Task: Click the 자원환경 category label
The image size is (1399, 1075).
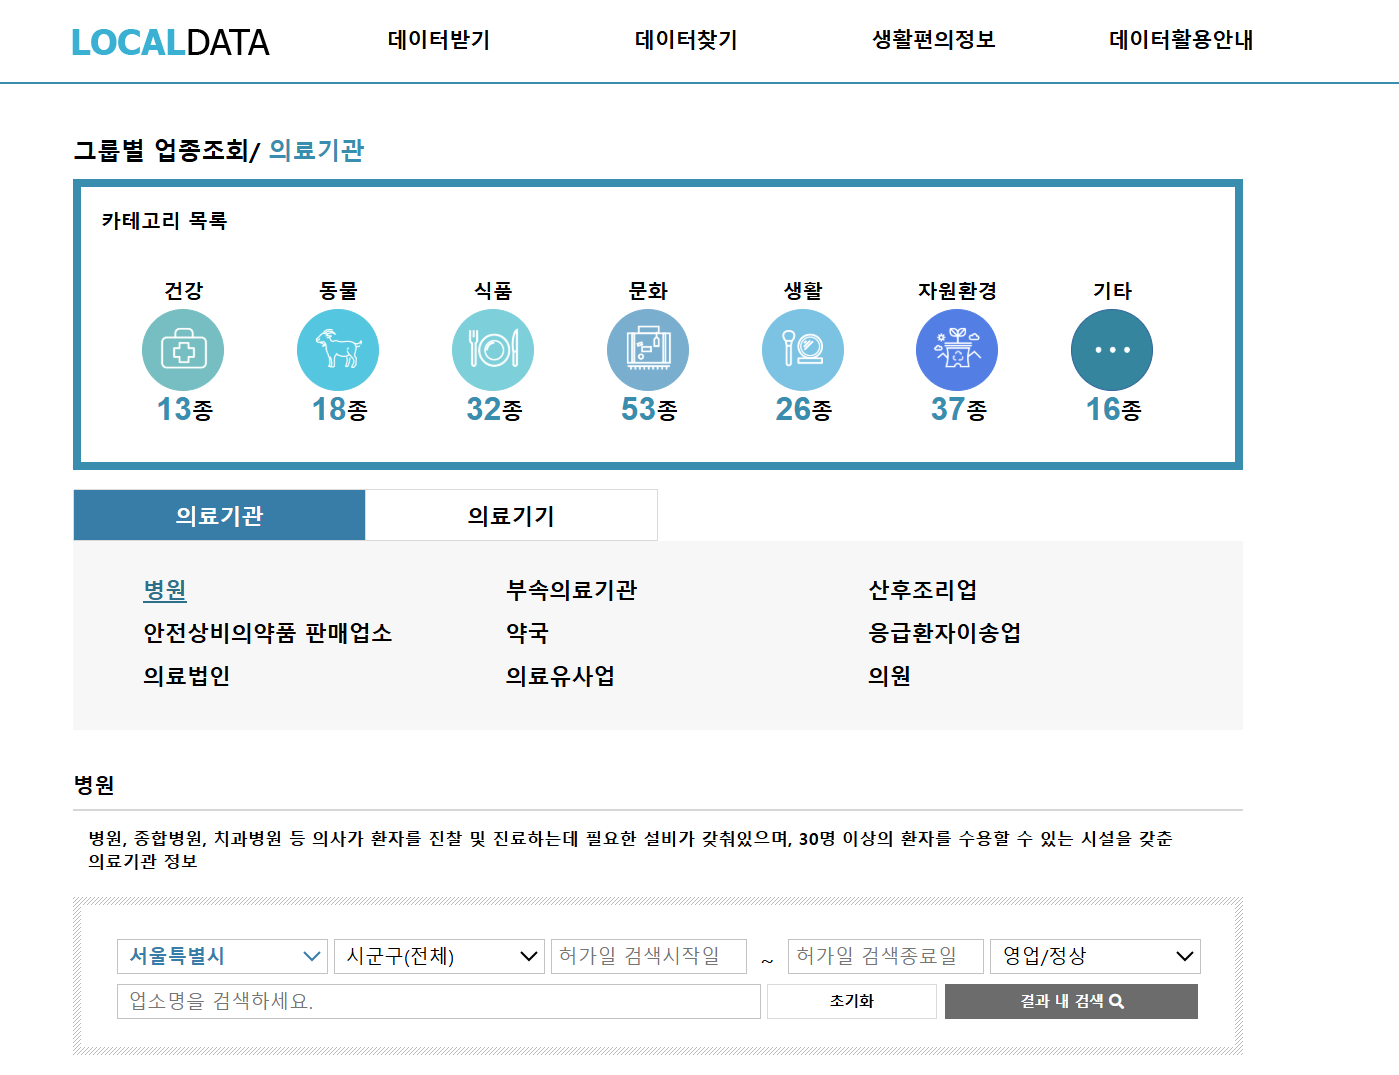Action: click(957, 291)
